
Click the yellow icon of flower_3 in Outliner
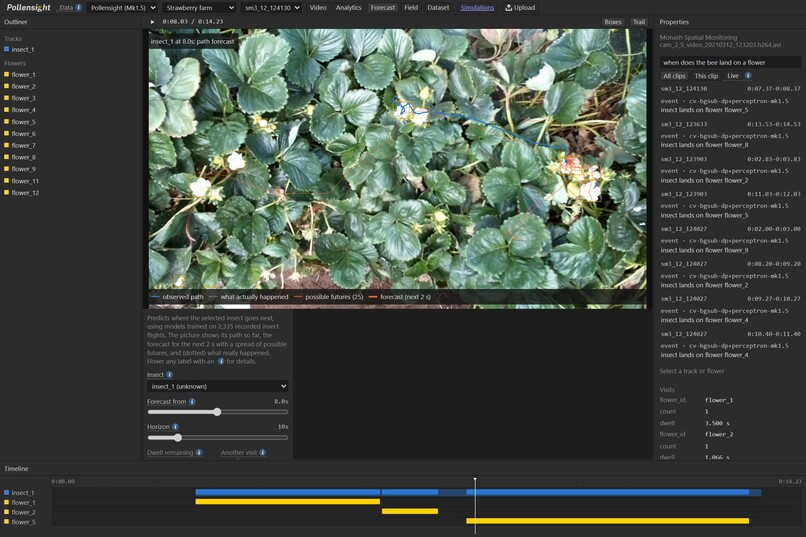click(7, 98)
